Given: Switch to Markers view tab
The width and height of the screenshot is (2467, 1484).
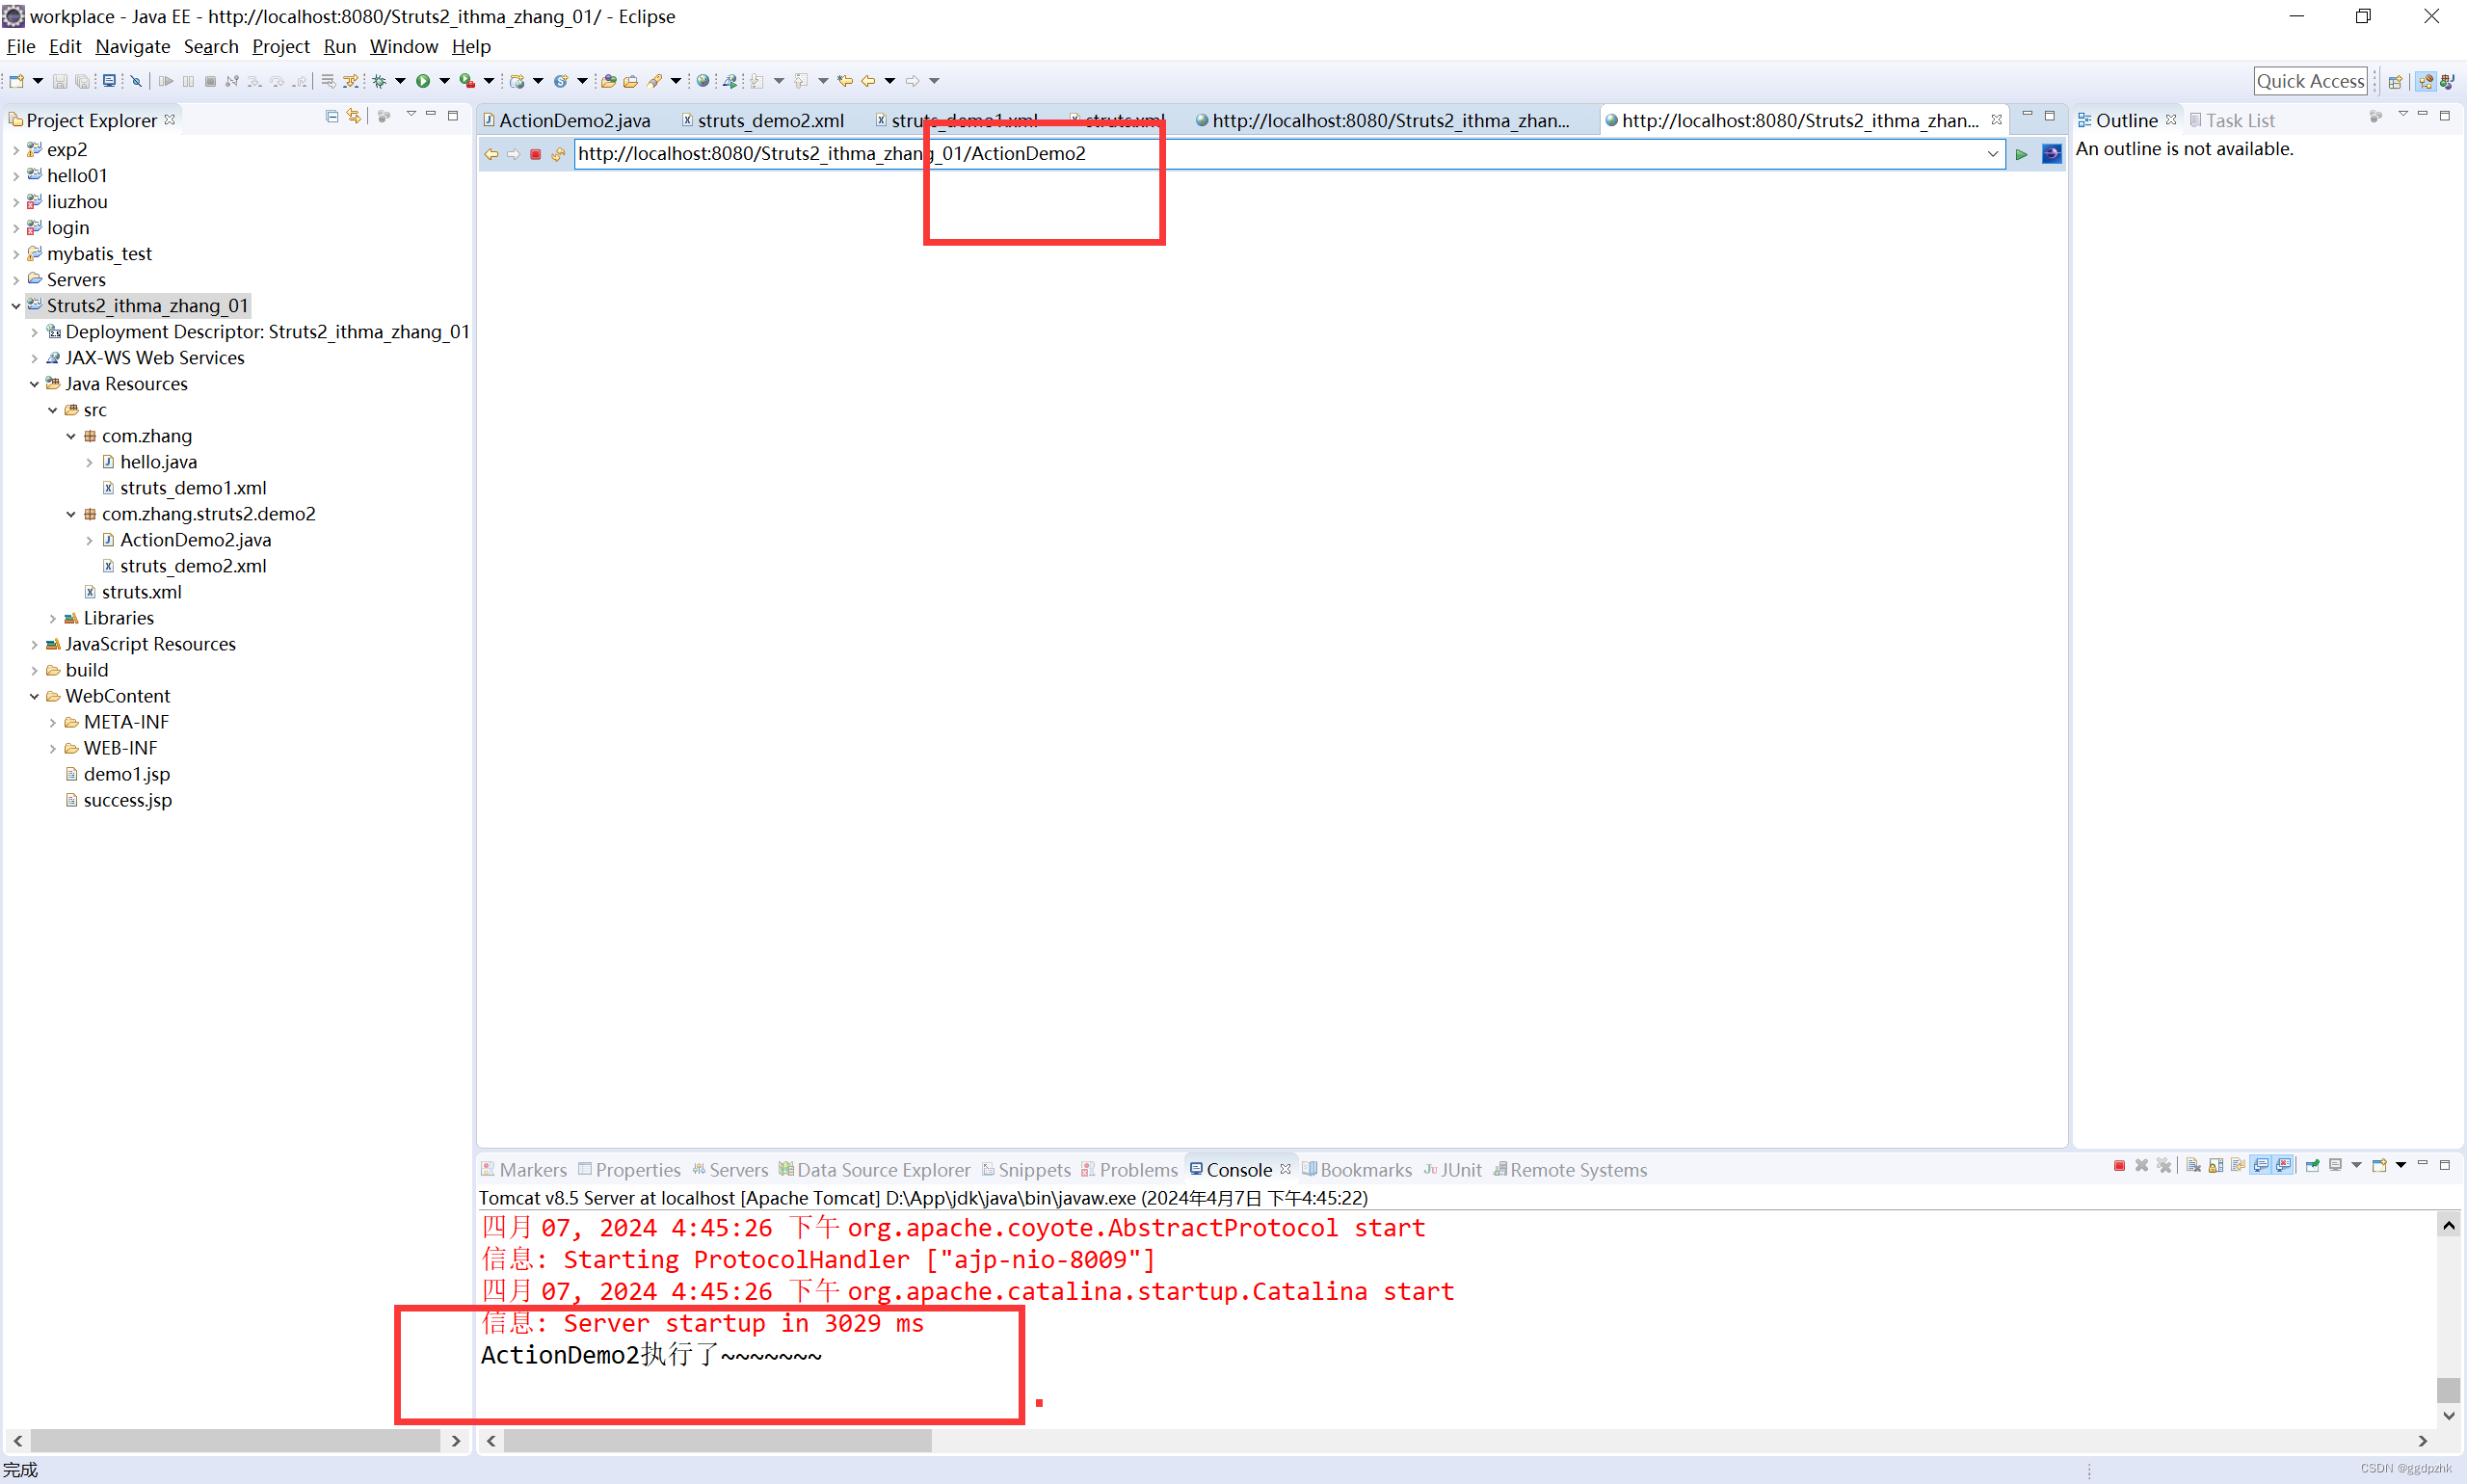Looking at the screenshot, I should point(524,1170).
